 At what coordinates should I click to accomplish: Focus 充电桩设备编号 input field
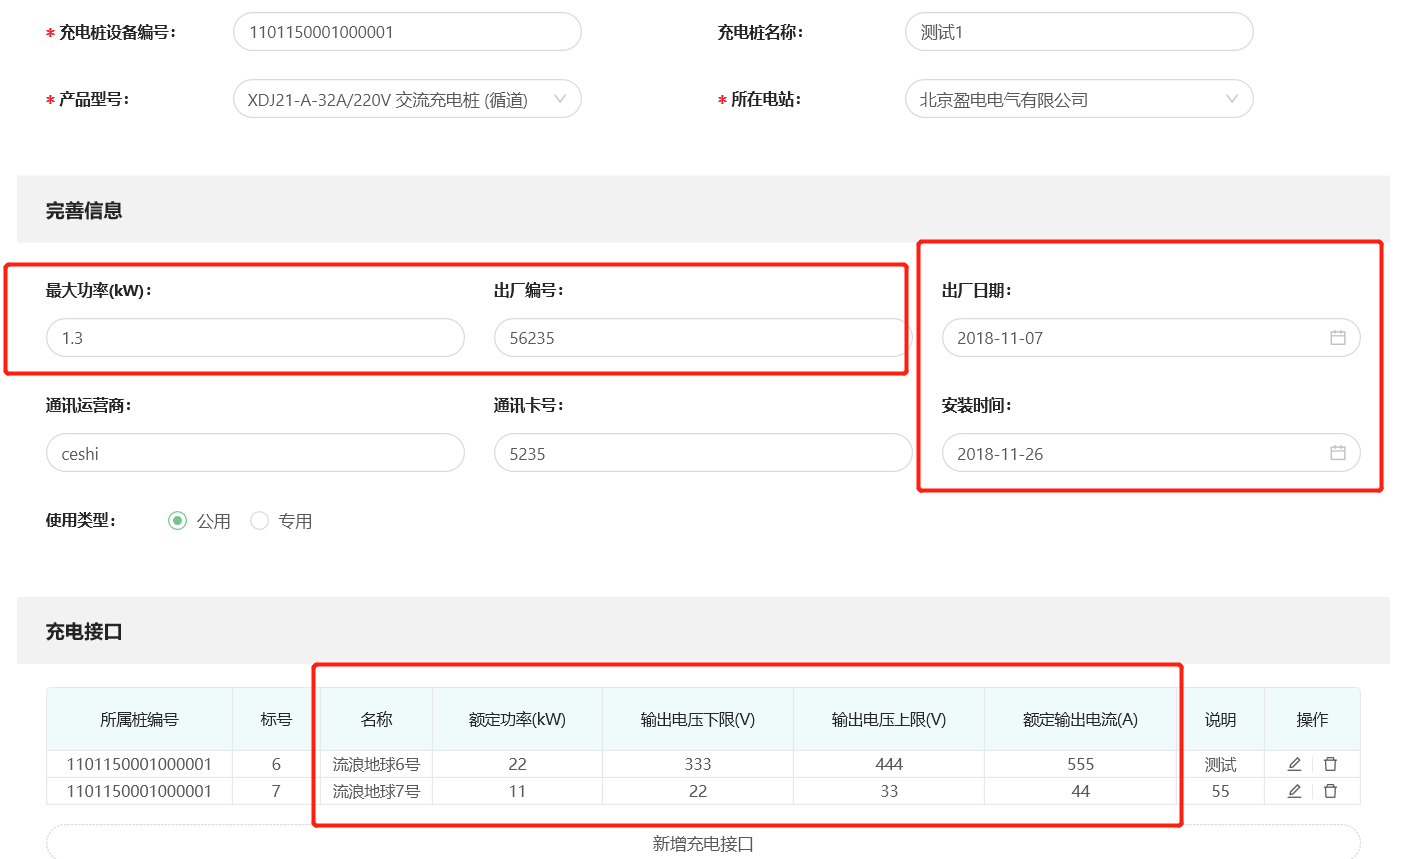(407, 32)
